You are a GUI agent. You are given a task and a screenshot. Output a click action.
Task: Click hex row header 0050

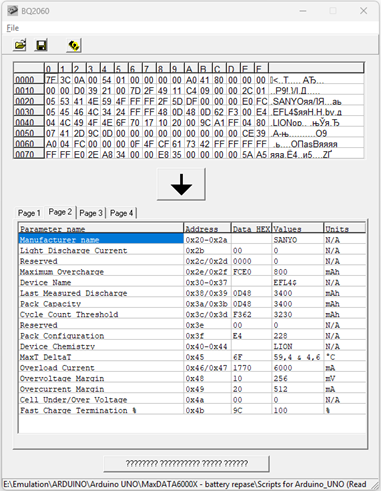click(29, 133)
